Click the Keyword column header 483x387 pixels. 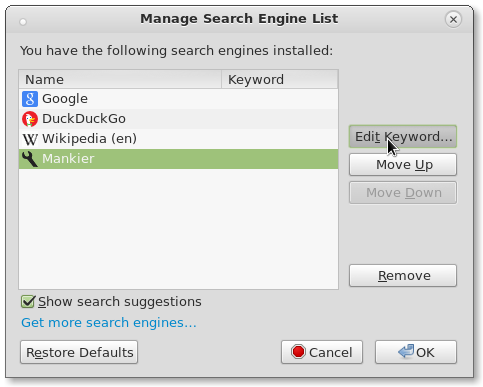coord(280,79)
